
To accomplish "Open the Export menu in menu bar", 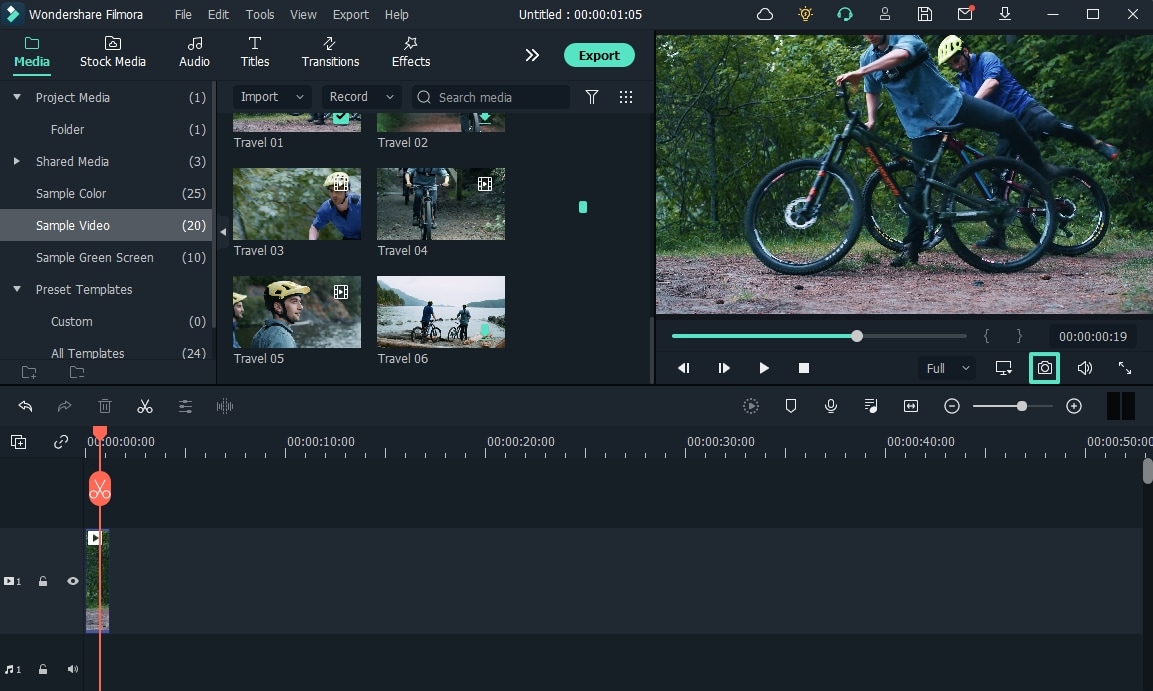I will pos(350,15).
